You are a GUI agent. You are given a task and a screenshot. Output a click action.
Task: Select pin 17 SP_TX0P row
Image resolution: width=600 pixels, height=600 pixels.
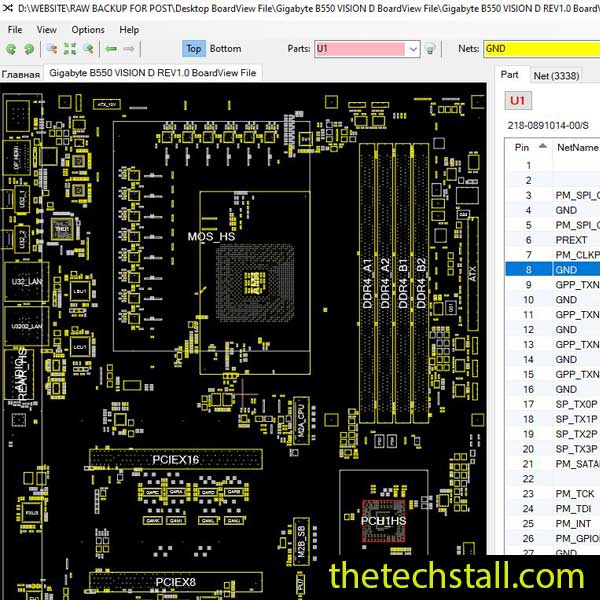553,404
